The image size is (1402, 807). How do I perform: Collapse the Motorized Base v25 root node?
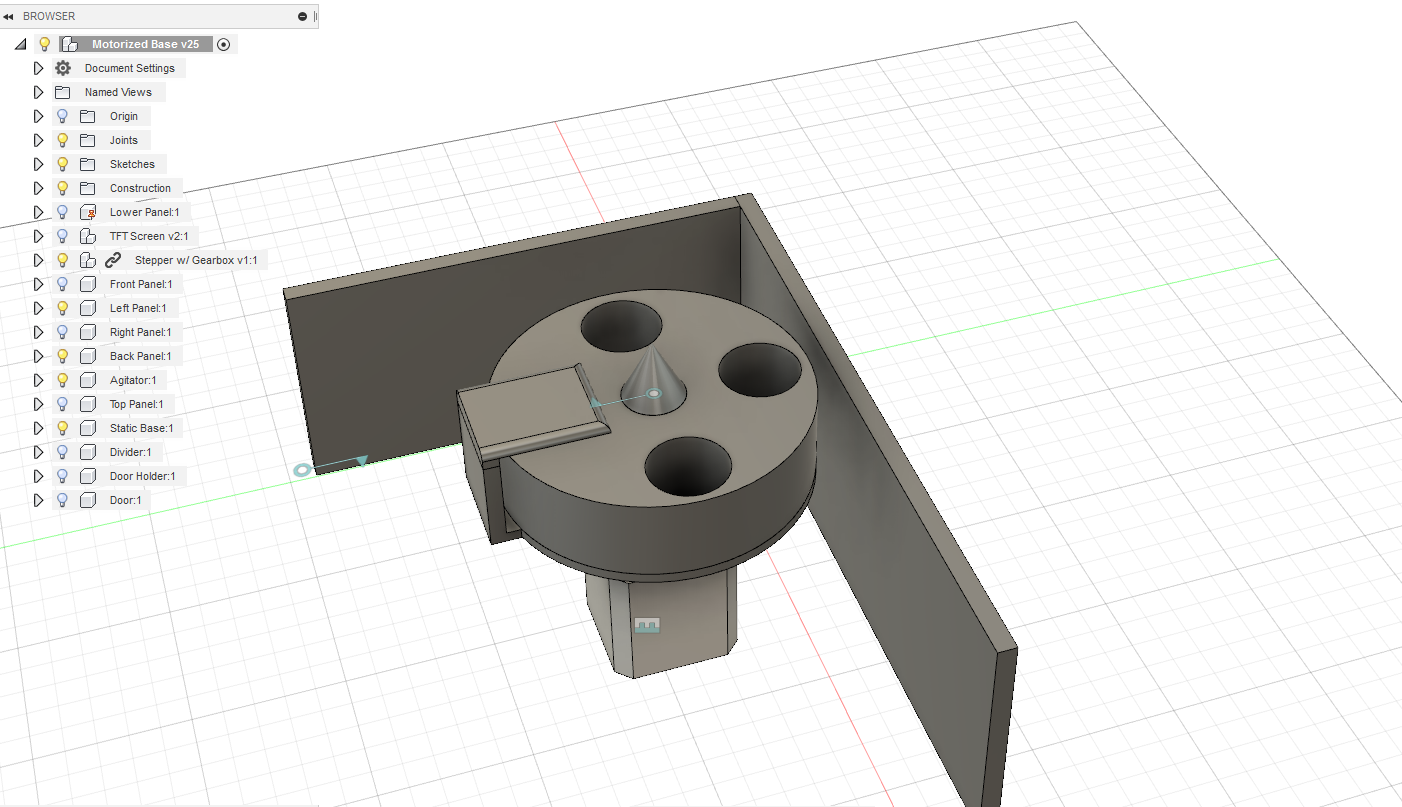coord(20,44)
